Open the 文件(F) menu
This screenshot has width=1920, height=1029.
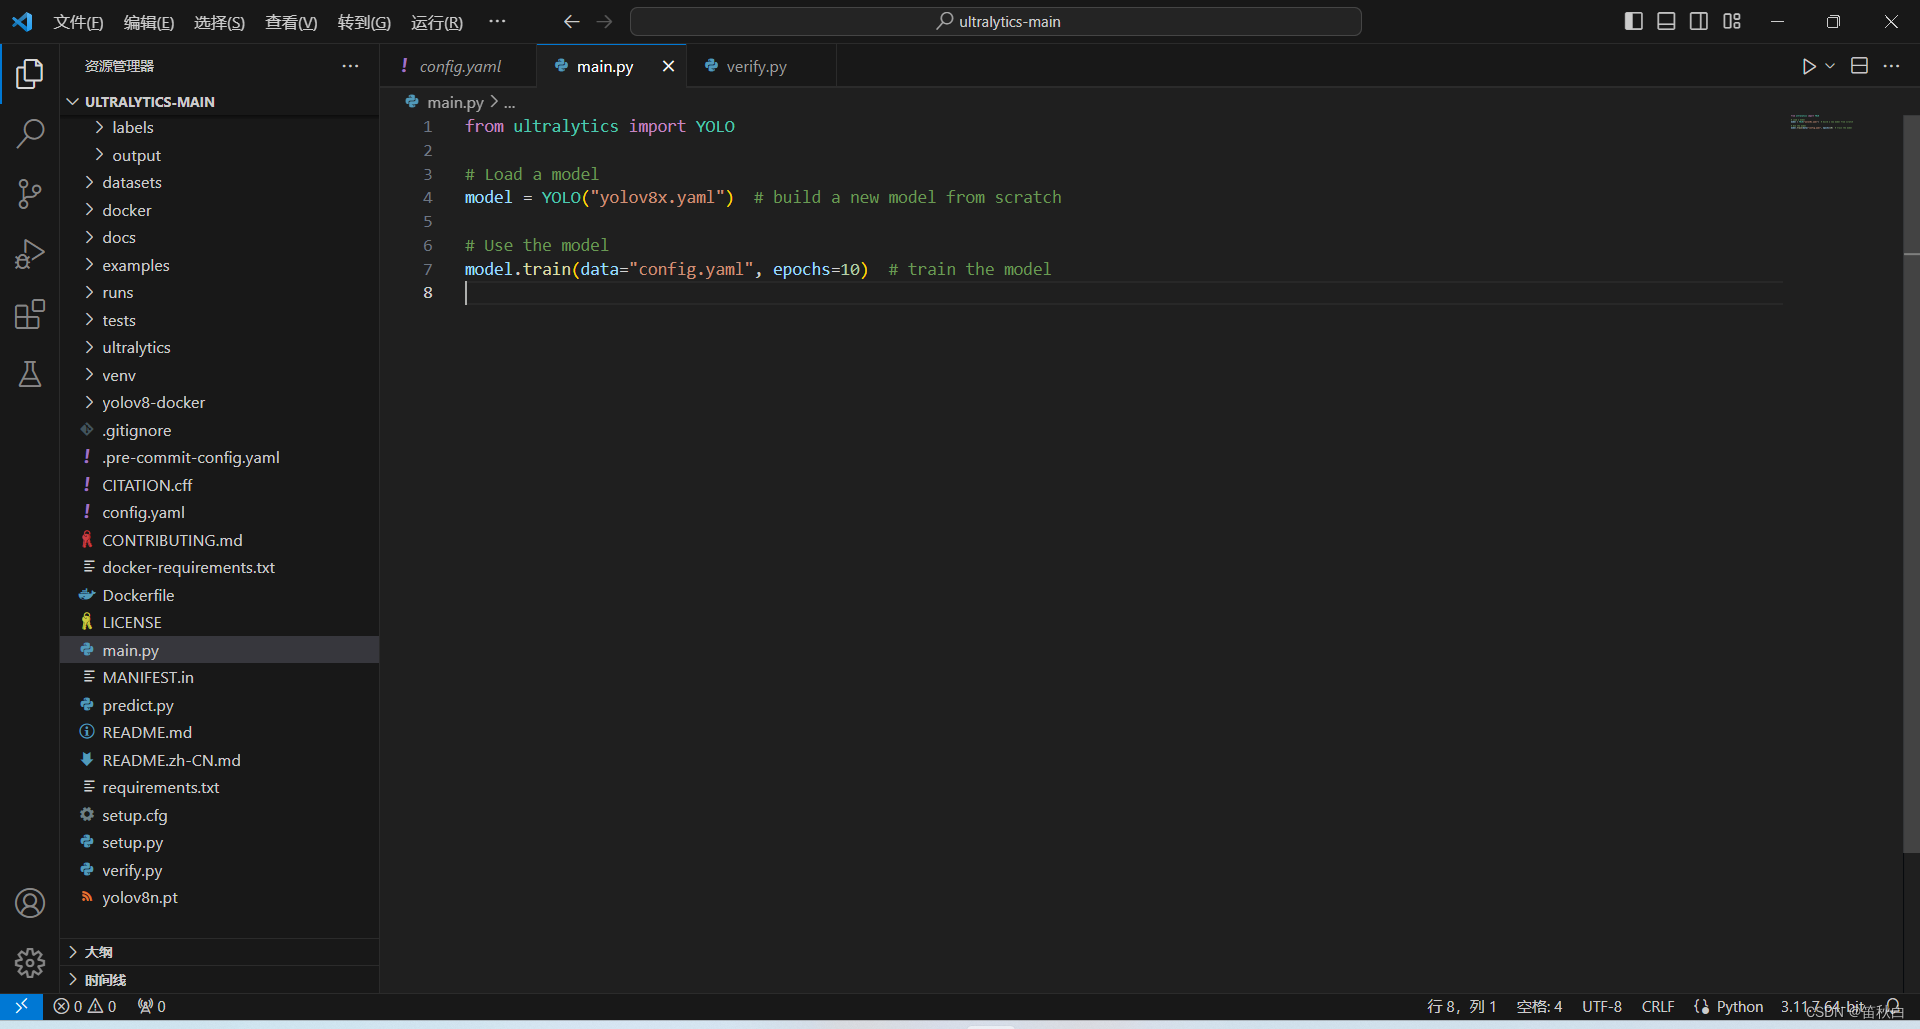78,22
